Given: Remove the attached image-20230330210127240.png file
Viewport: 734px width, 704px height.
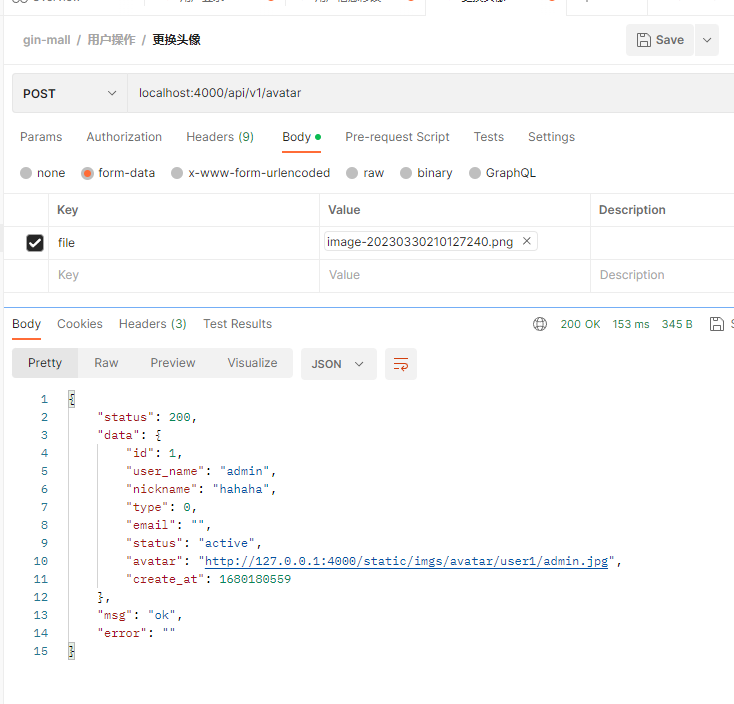Looking at the screenshot, I should pos(527,241).
